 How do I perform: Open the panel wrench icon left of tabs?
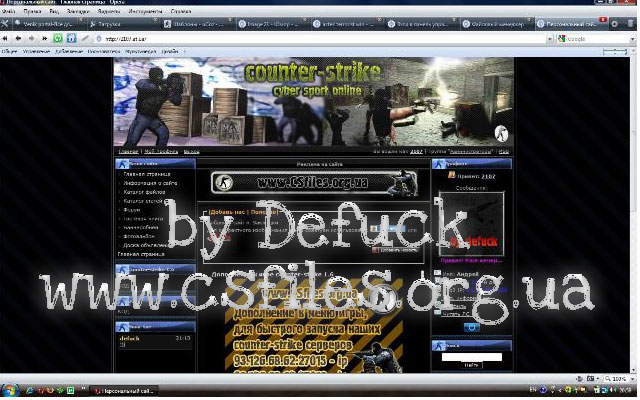point(4,24)
